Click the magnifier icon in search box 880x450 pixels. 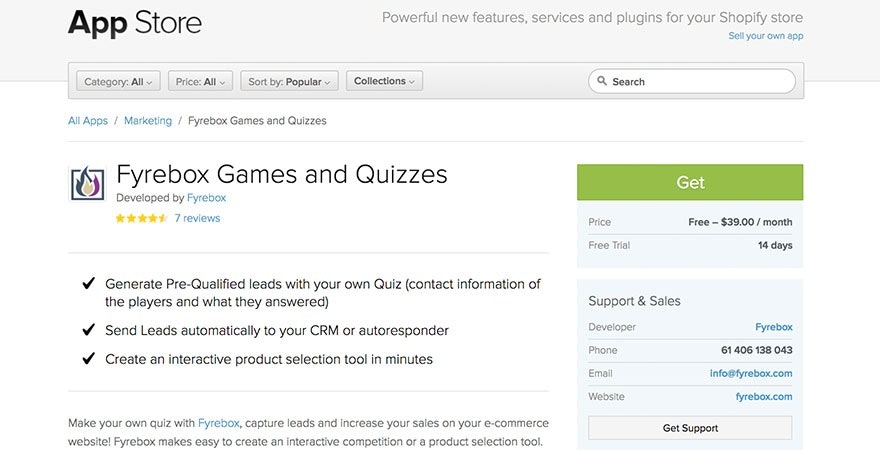click(602, 82)
